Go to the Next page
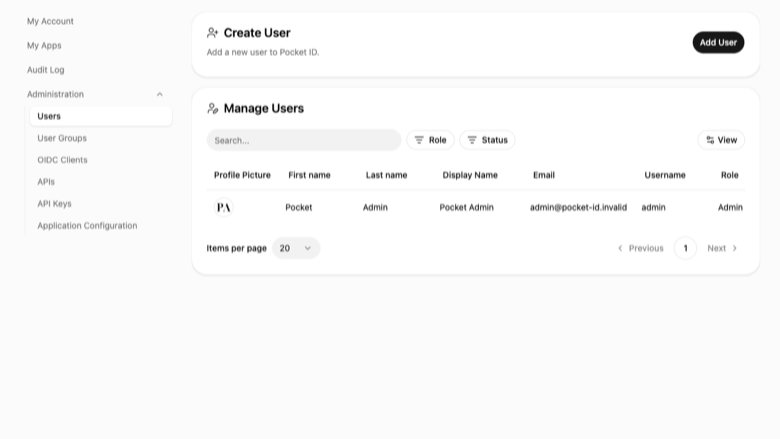This screenshot has height=439, width=780. click(x=722, y=248)
